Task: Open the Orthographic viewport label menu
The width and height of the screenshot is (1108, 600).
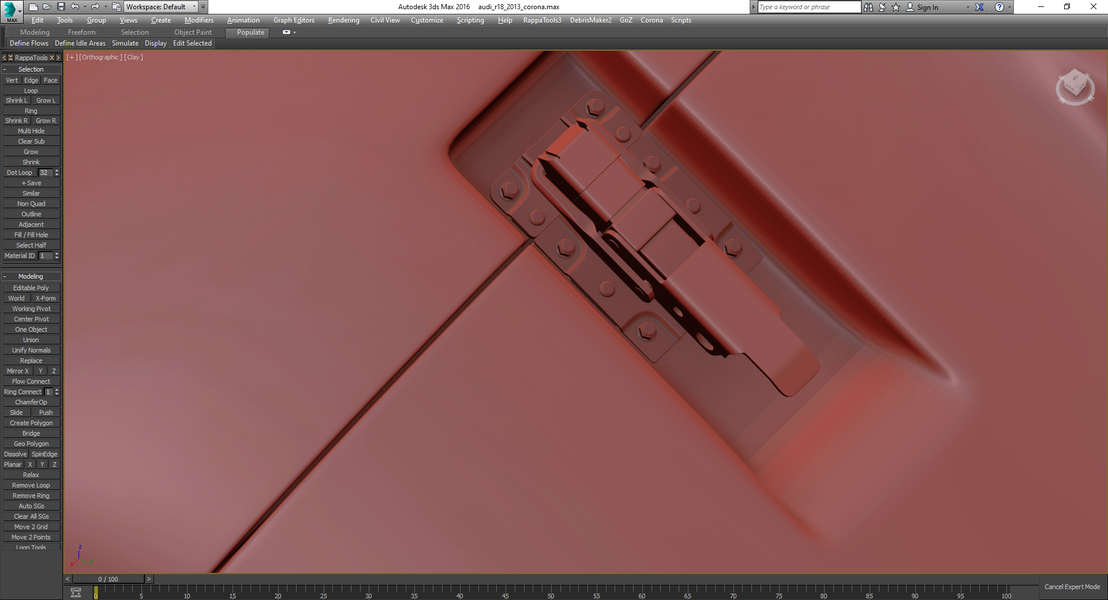Action: point(100,57)
